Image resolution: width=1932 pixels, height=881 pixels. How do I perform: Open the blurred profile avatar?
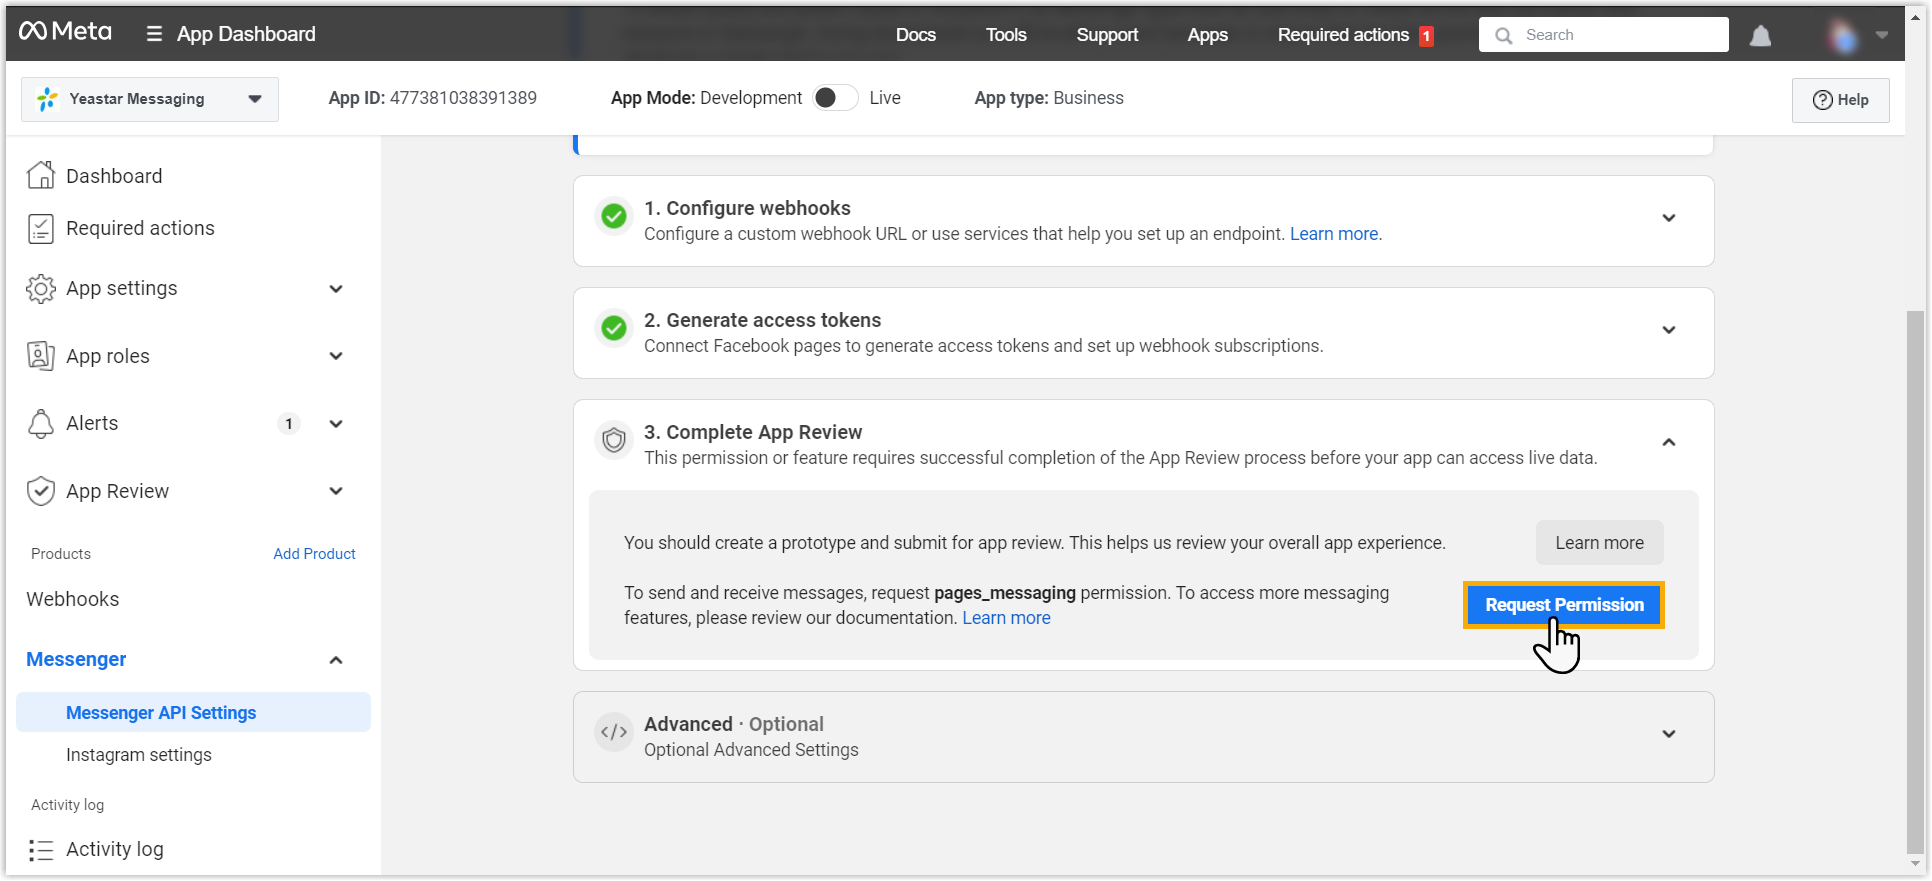point(1842,36)
